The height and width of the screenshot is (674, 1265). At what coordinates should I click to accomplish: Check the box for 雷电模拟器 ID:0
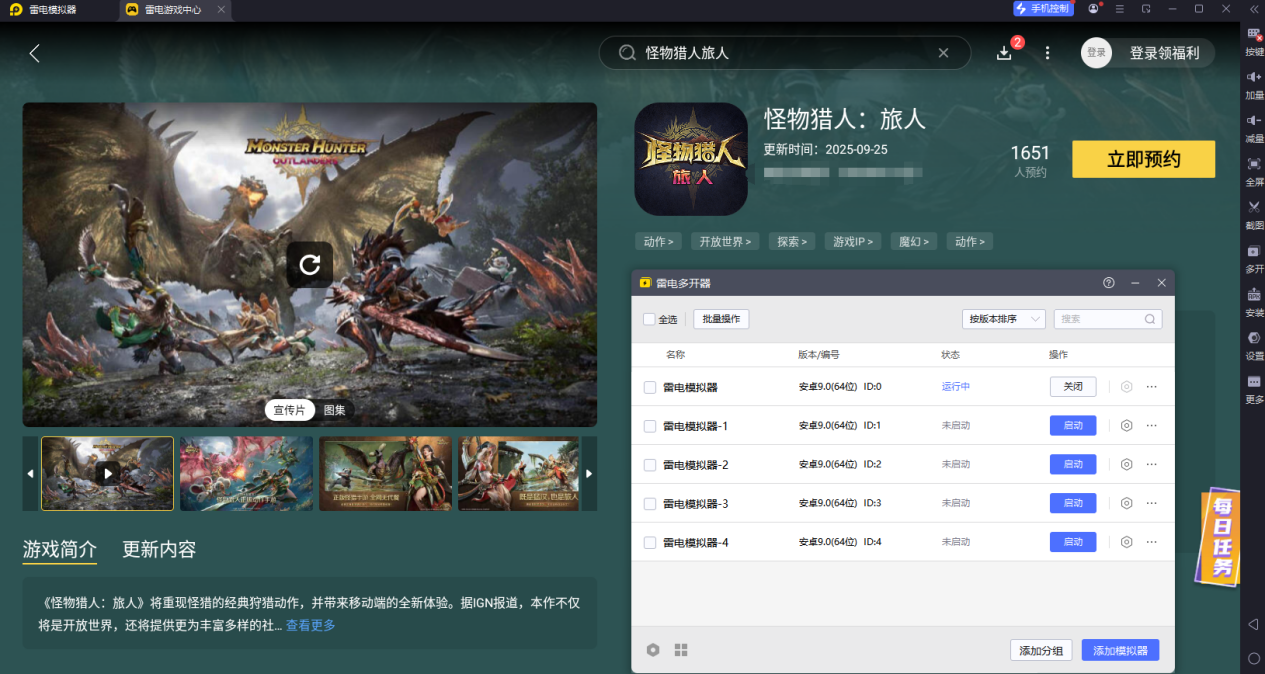650,387
